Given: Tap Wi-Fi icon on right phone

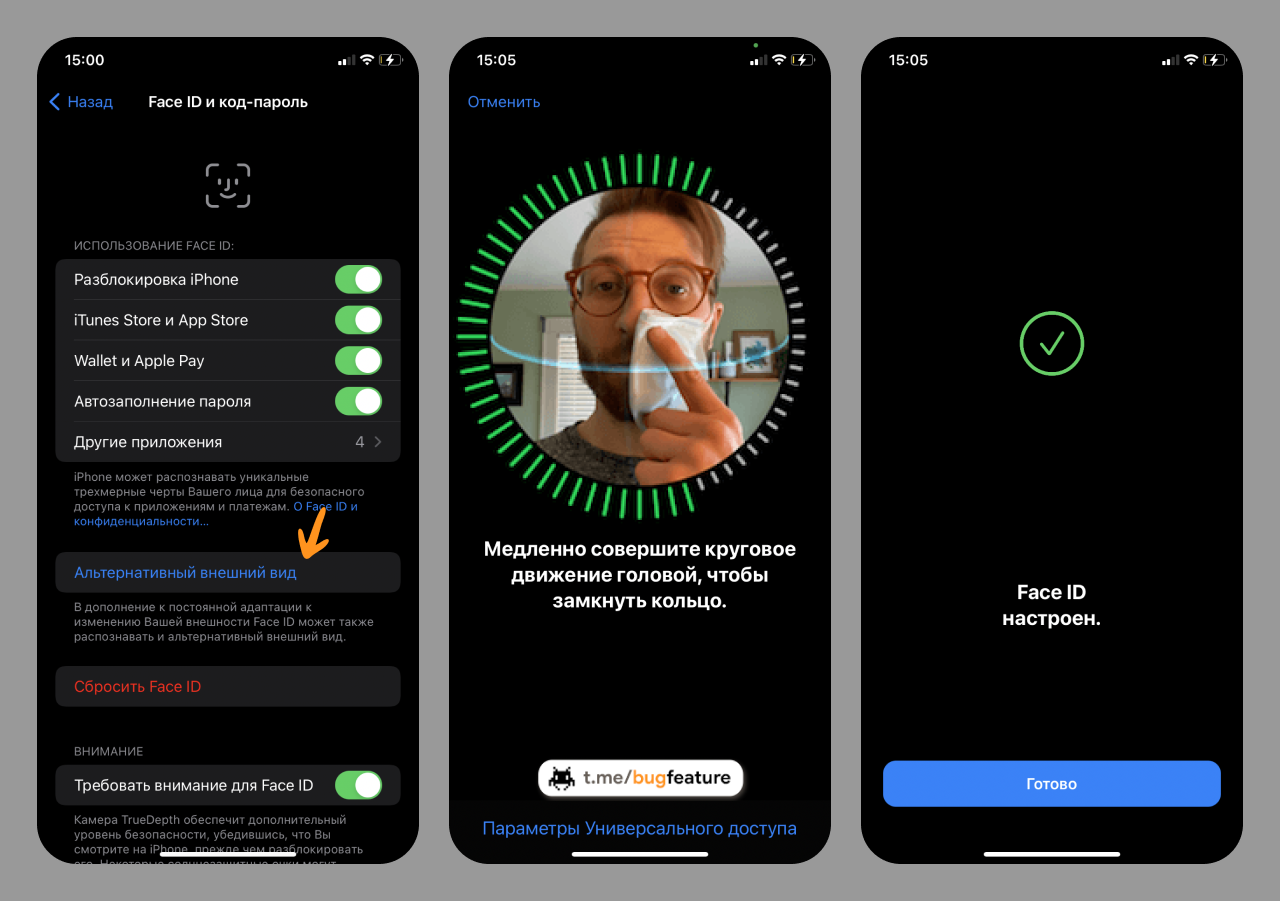Looking at the screenshot, I should point(1191,60).
